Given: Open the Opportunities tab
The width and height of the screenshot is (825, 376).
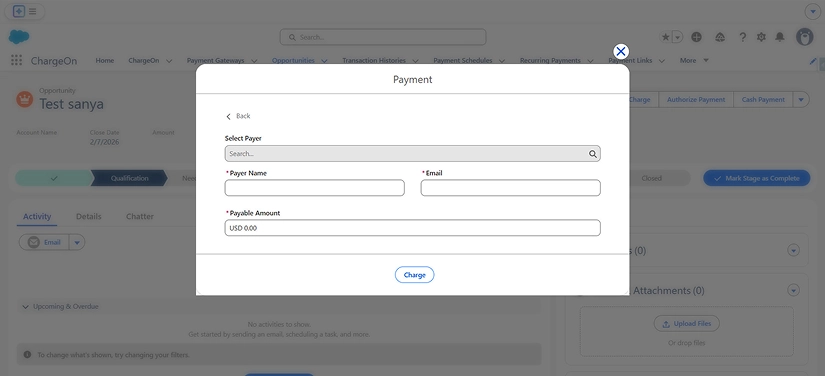Looking at the screenshot, I should click(x=293, y=60).
